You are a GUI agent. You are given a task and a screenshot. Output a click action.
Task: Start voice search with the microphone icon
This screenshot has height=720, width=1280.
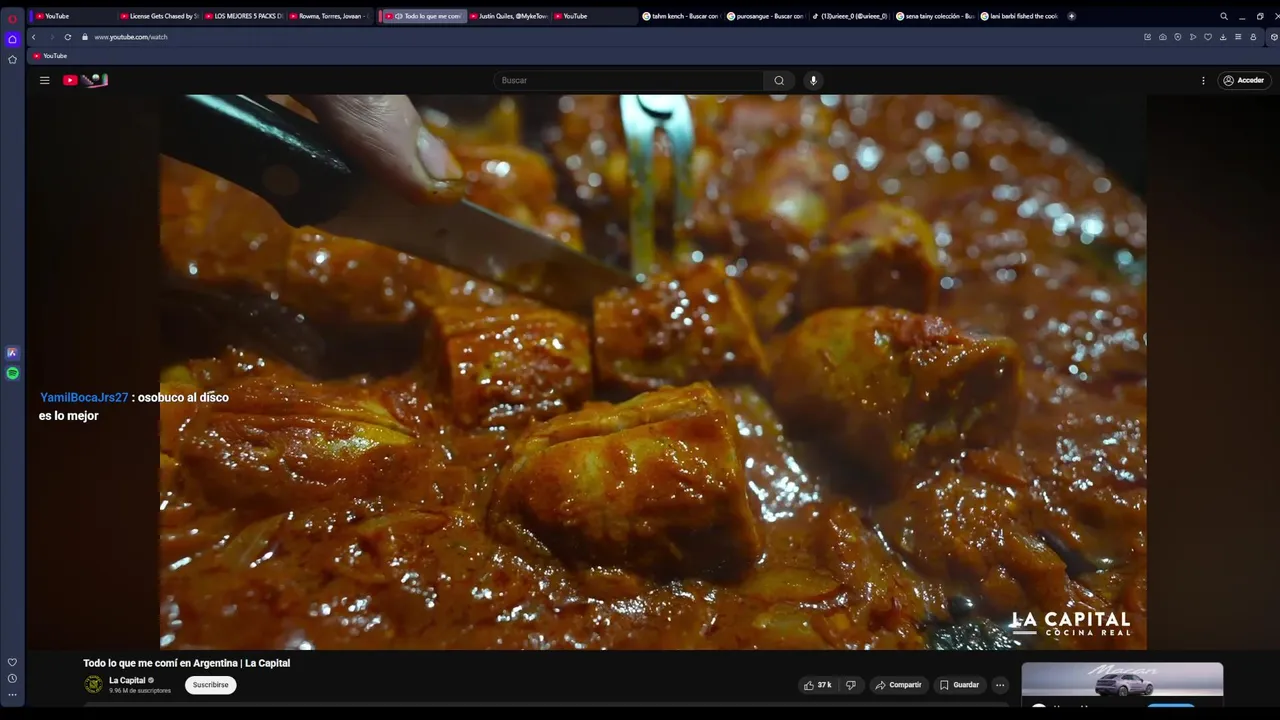coord(813,80)
